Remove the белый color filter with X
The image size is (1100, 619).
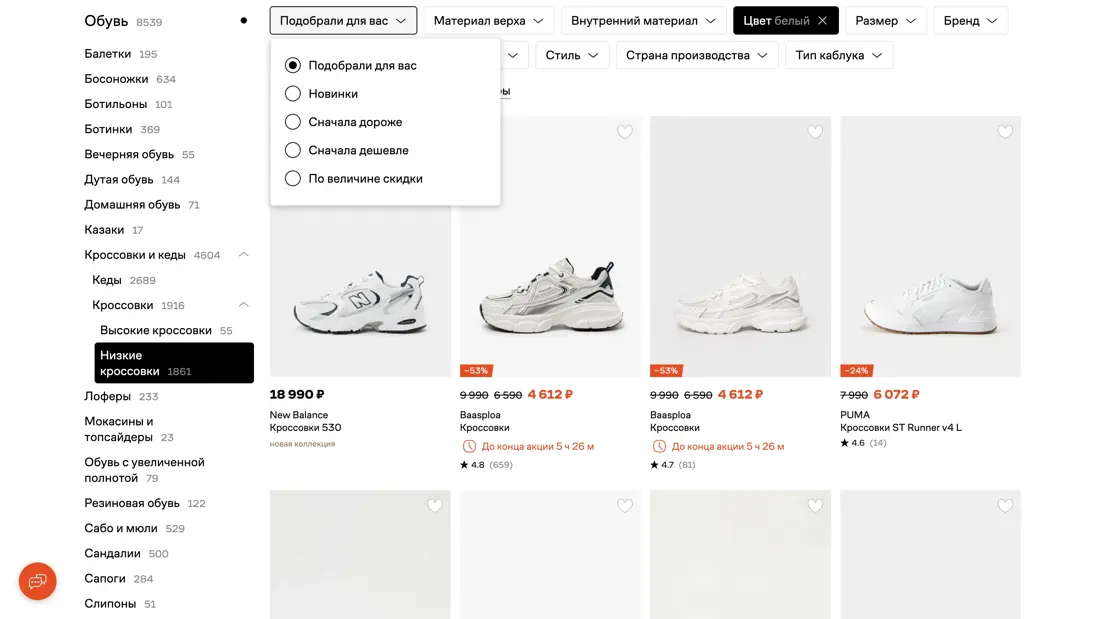pyautogui.click(x=822, y=21)
